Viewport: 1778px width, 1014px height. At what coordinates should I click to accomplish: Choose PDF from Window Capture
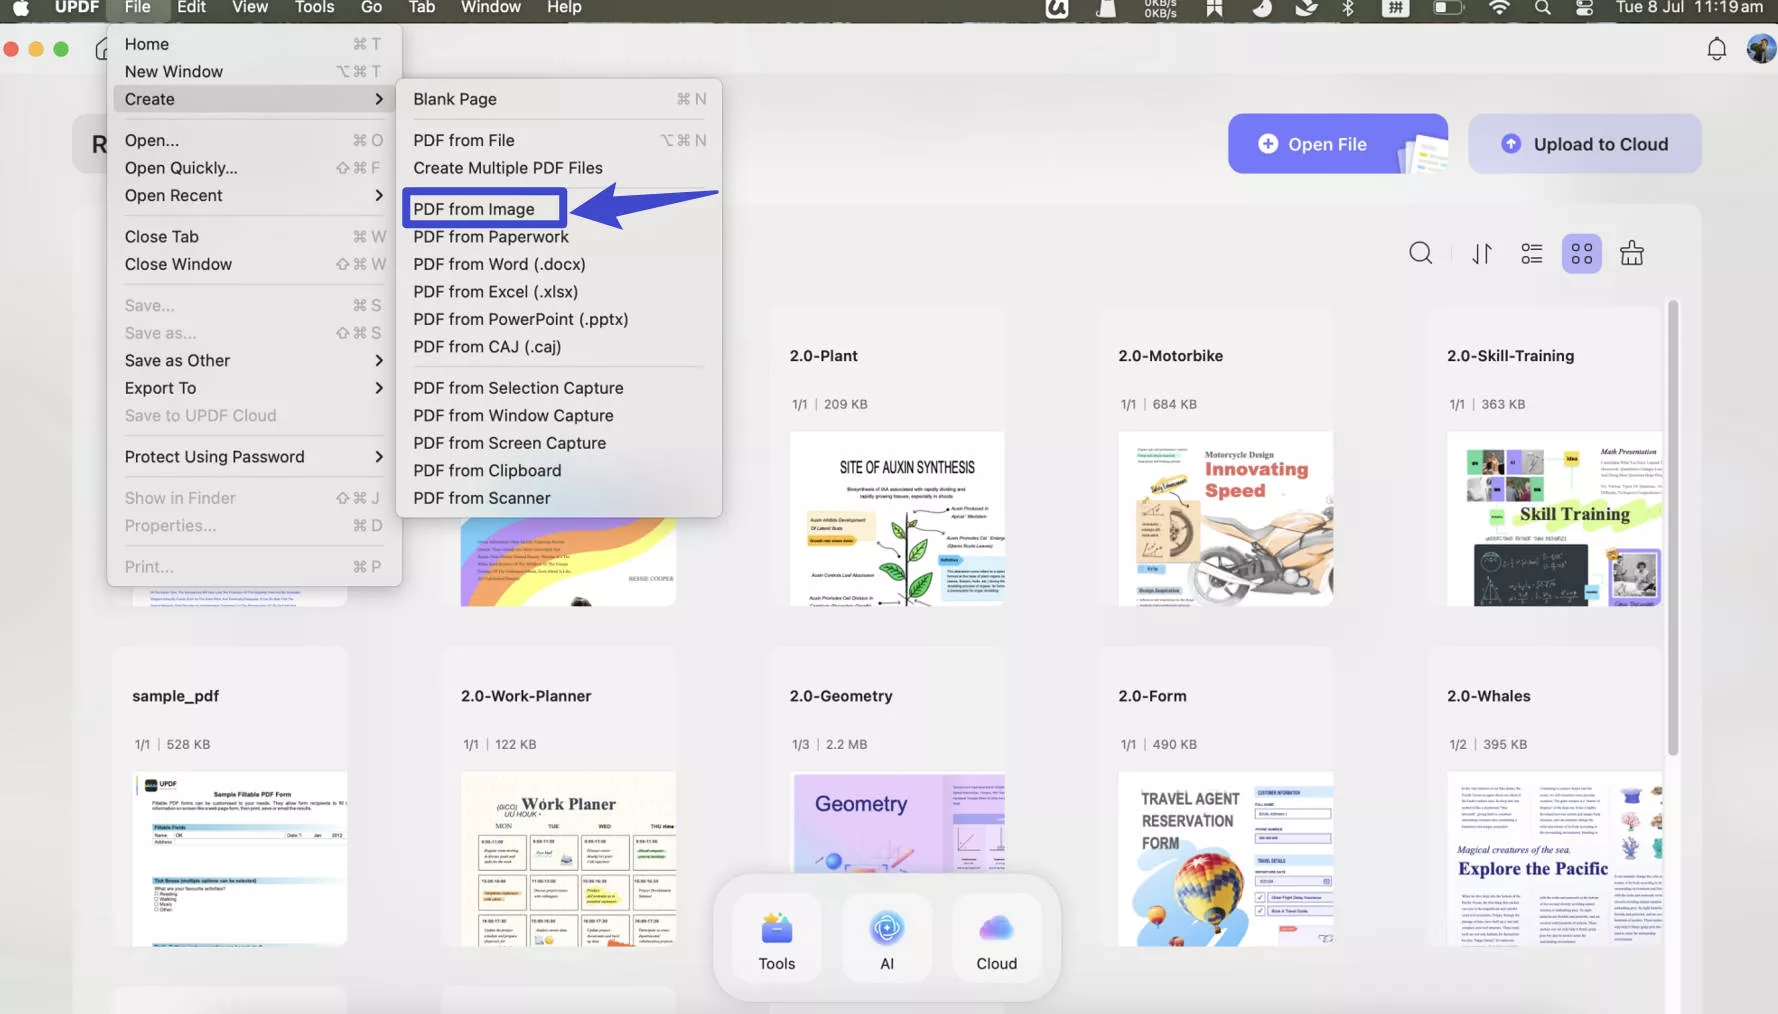(x=559, y=415)
